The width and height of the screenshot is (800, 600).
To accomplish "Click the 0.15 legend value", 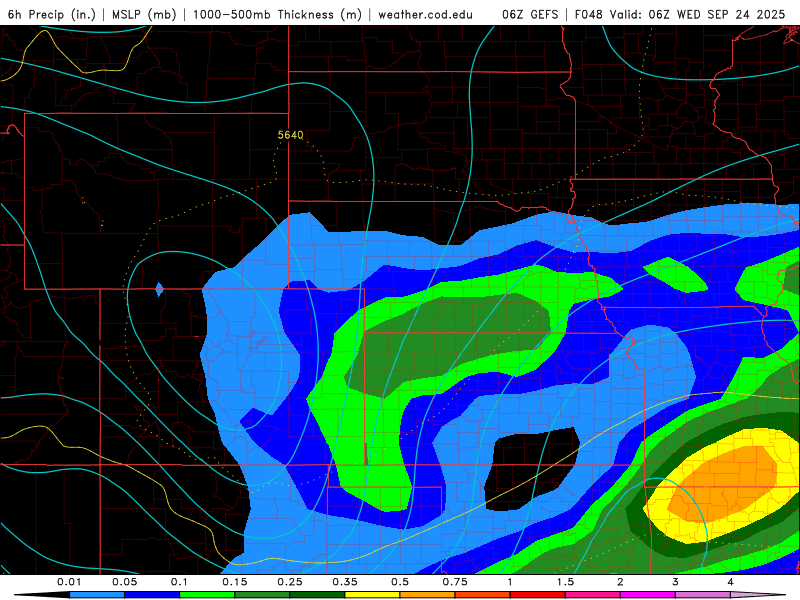I will pos(235,582).
